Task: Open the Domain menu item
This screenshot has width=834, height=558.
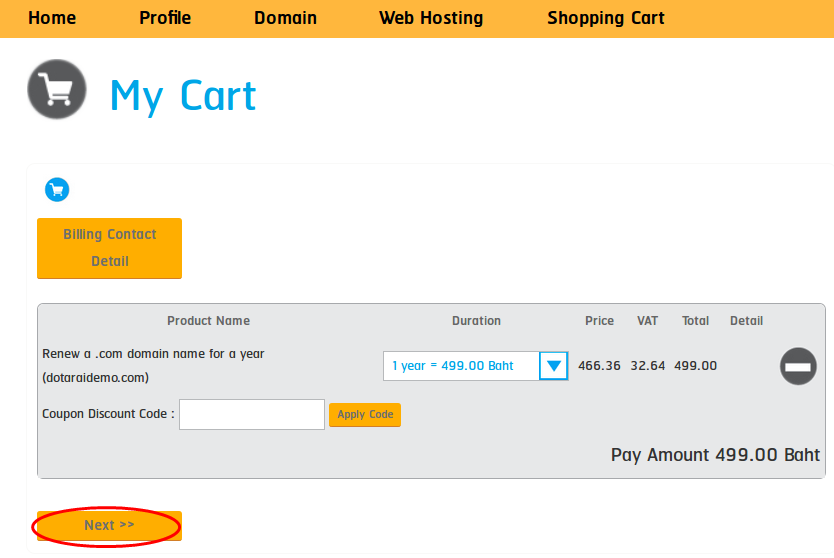Action: pyautogui.click(x=285, y=18)
